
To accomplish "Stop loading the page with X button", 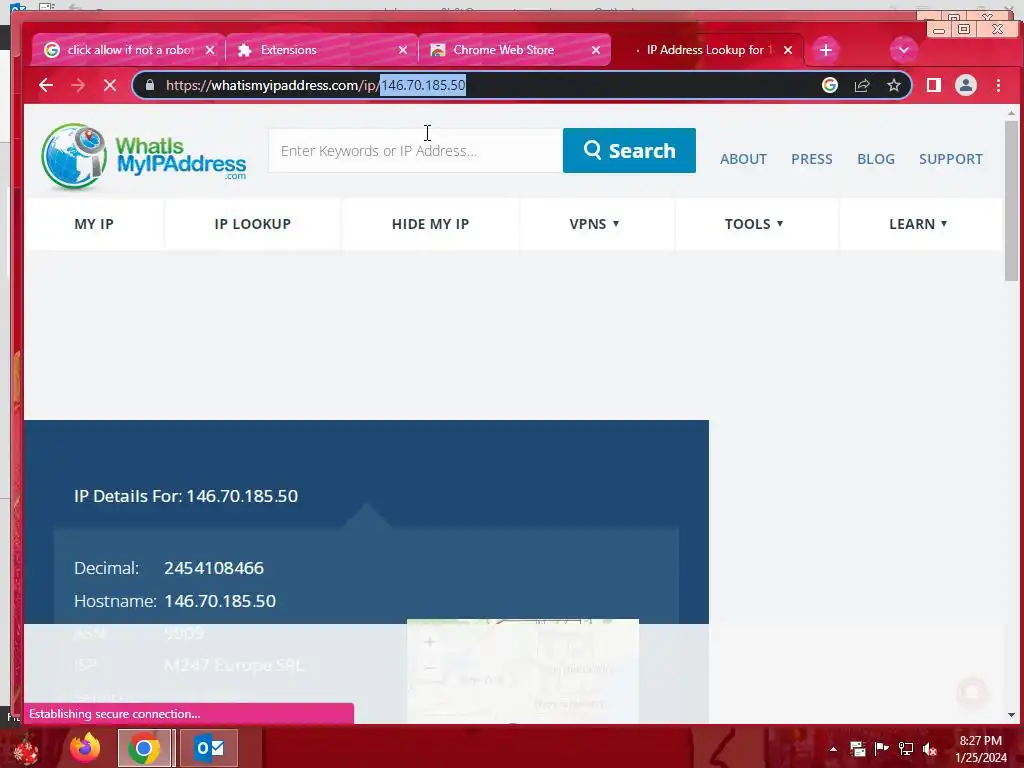I will click(110, 85).
